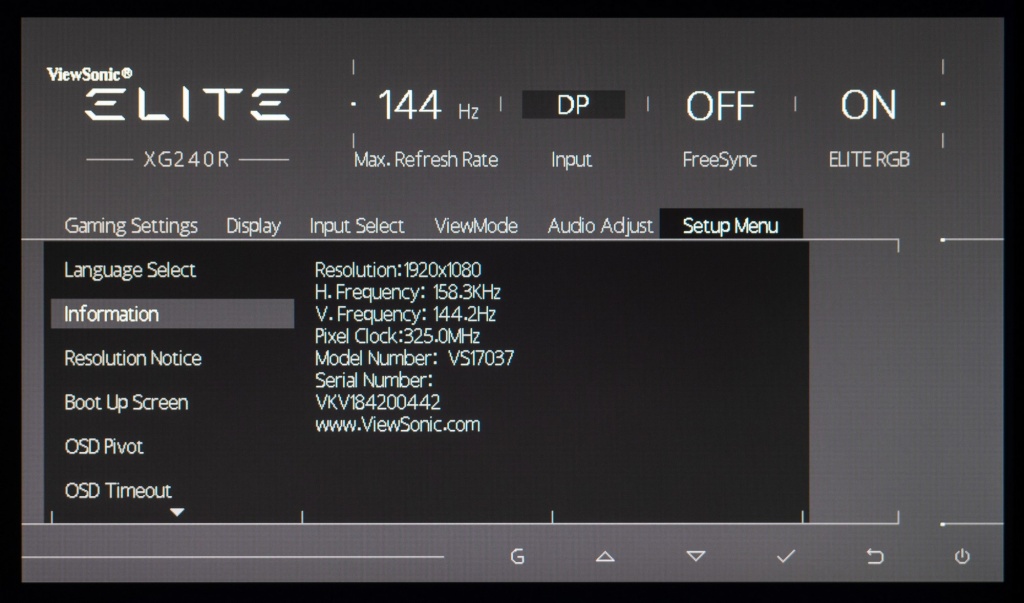Click the serial number VKV184200442
1024x603 pixels.
tap(378, 402)
